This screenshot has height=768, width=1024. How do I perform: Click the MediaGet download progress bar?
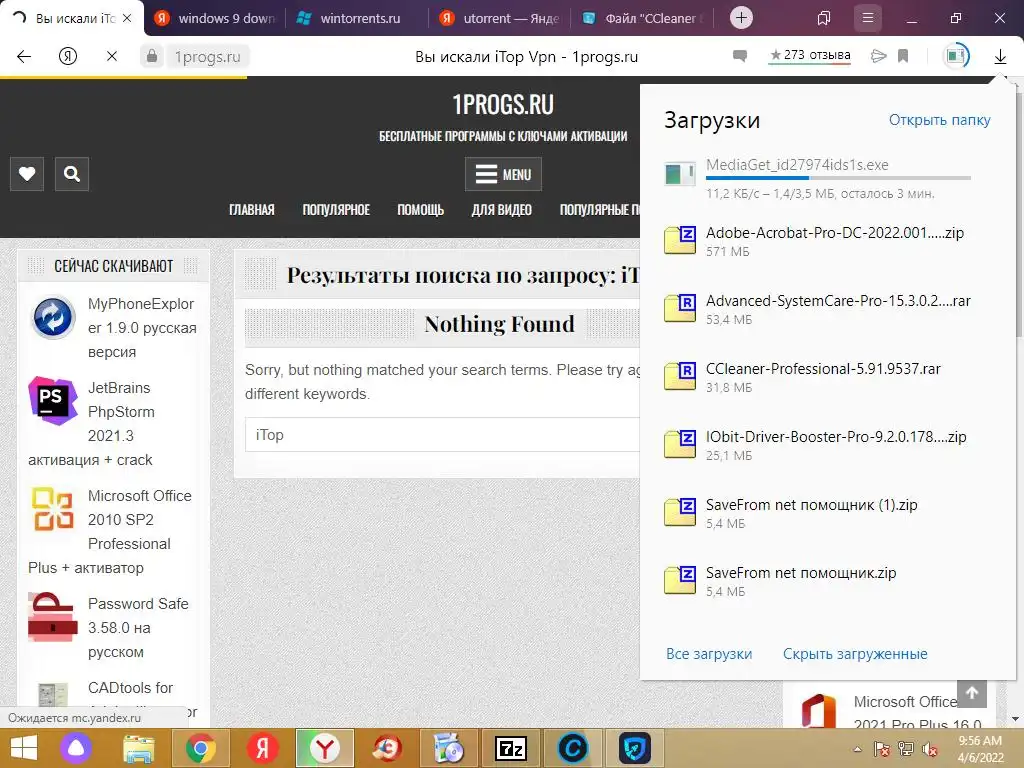click(x=838, y=178)
